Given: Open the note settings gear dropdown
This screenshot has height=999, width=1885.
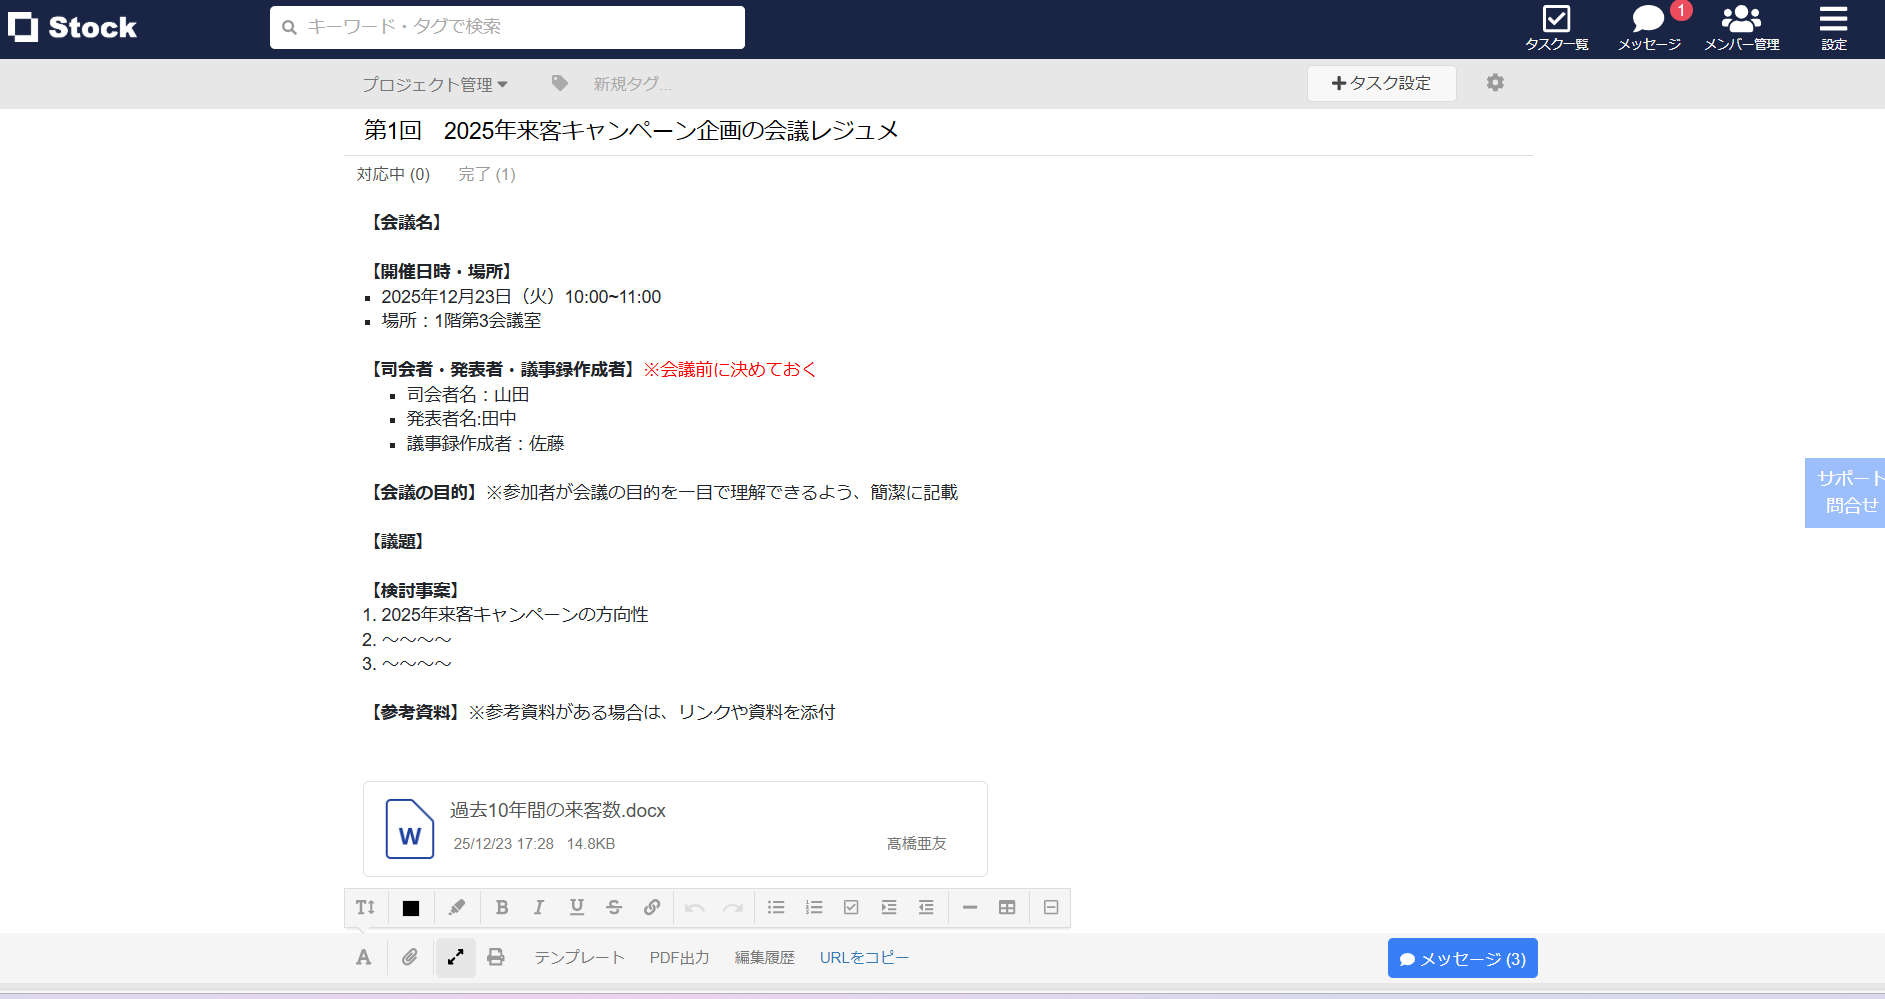Looking at the screenshot, I should coord(1495,83).
